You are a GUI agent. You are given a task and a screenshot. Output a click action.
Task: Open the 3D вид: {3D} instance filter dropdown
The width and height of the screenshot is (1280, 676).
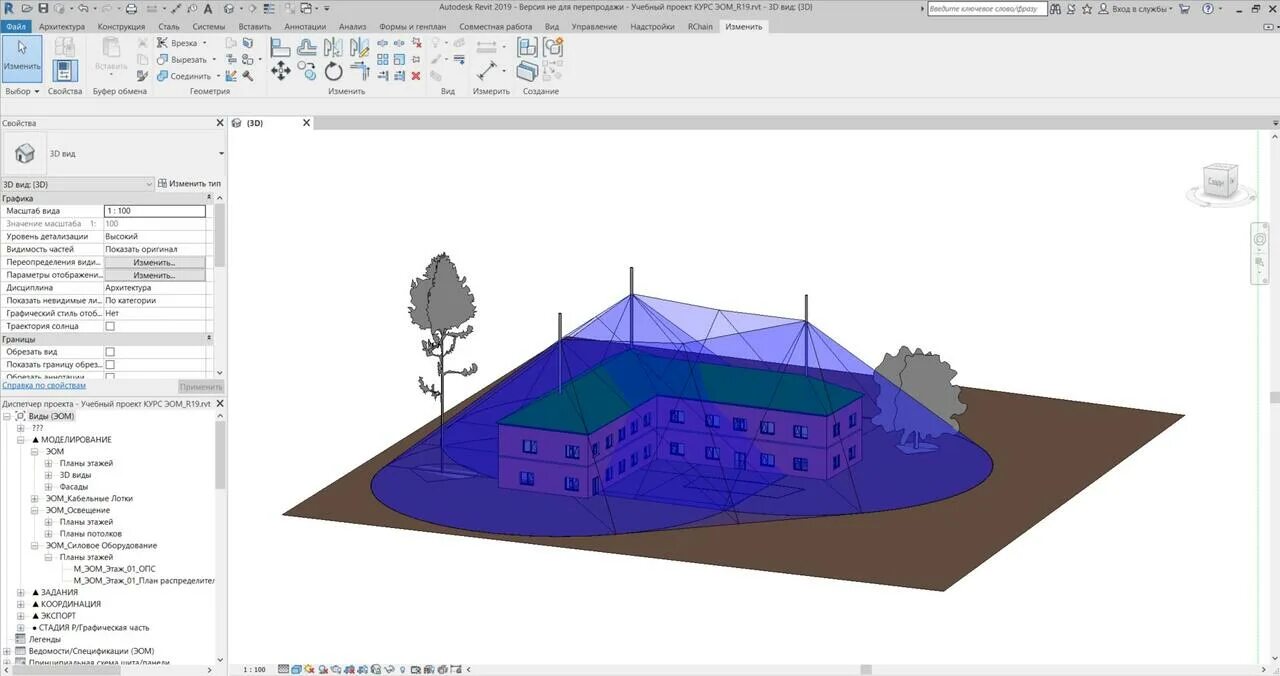78,184
